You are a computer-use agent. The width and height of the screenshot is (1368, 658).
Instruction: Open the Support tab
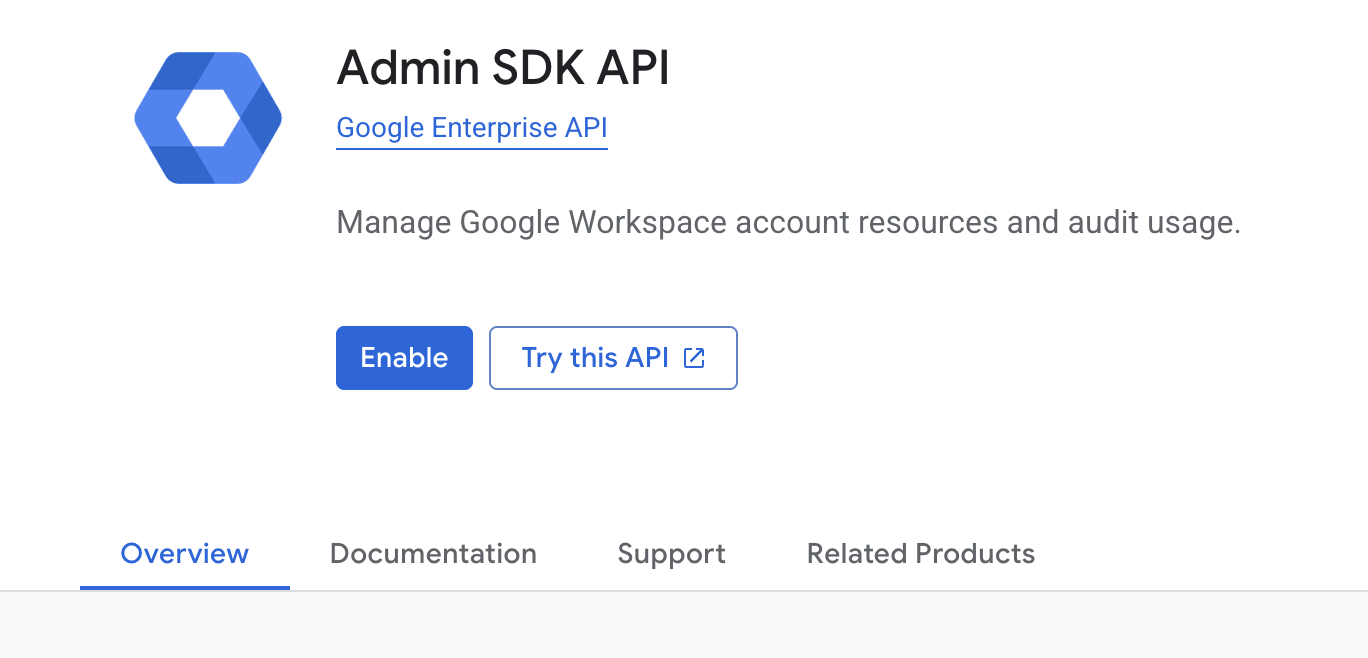[672, 554]
